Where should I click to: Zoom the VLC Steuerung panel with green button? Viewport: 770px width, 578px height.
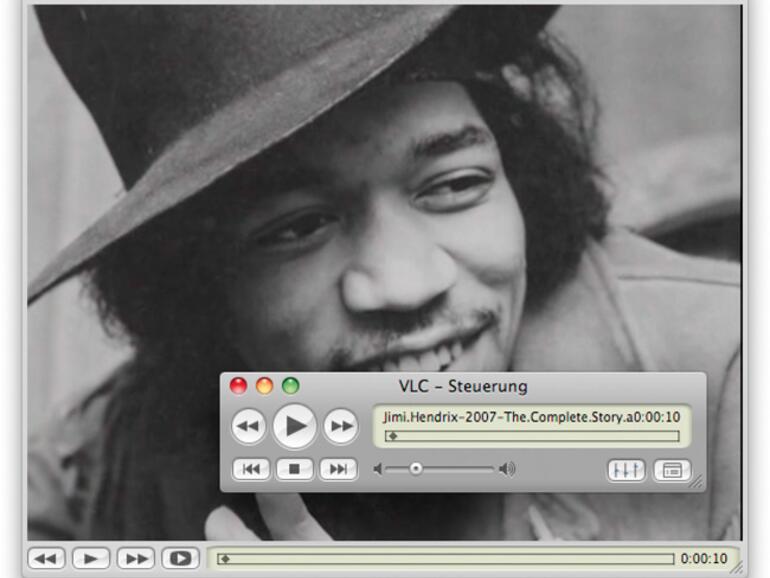coord(291,385)
